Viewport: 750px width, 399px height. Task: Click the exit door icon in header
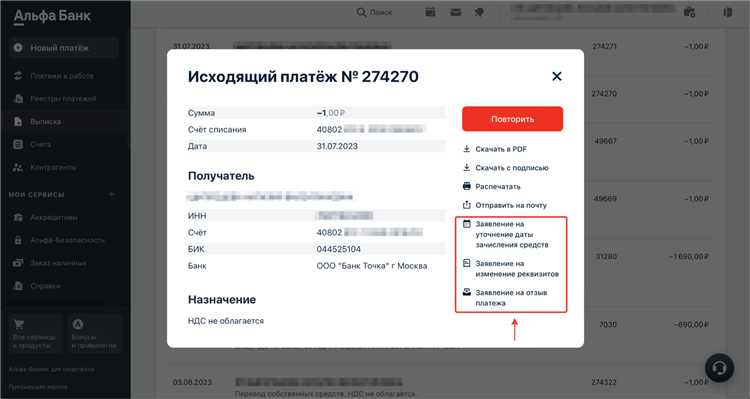click(x=728, y=12)
